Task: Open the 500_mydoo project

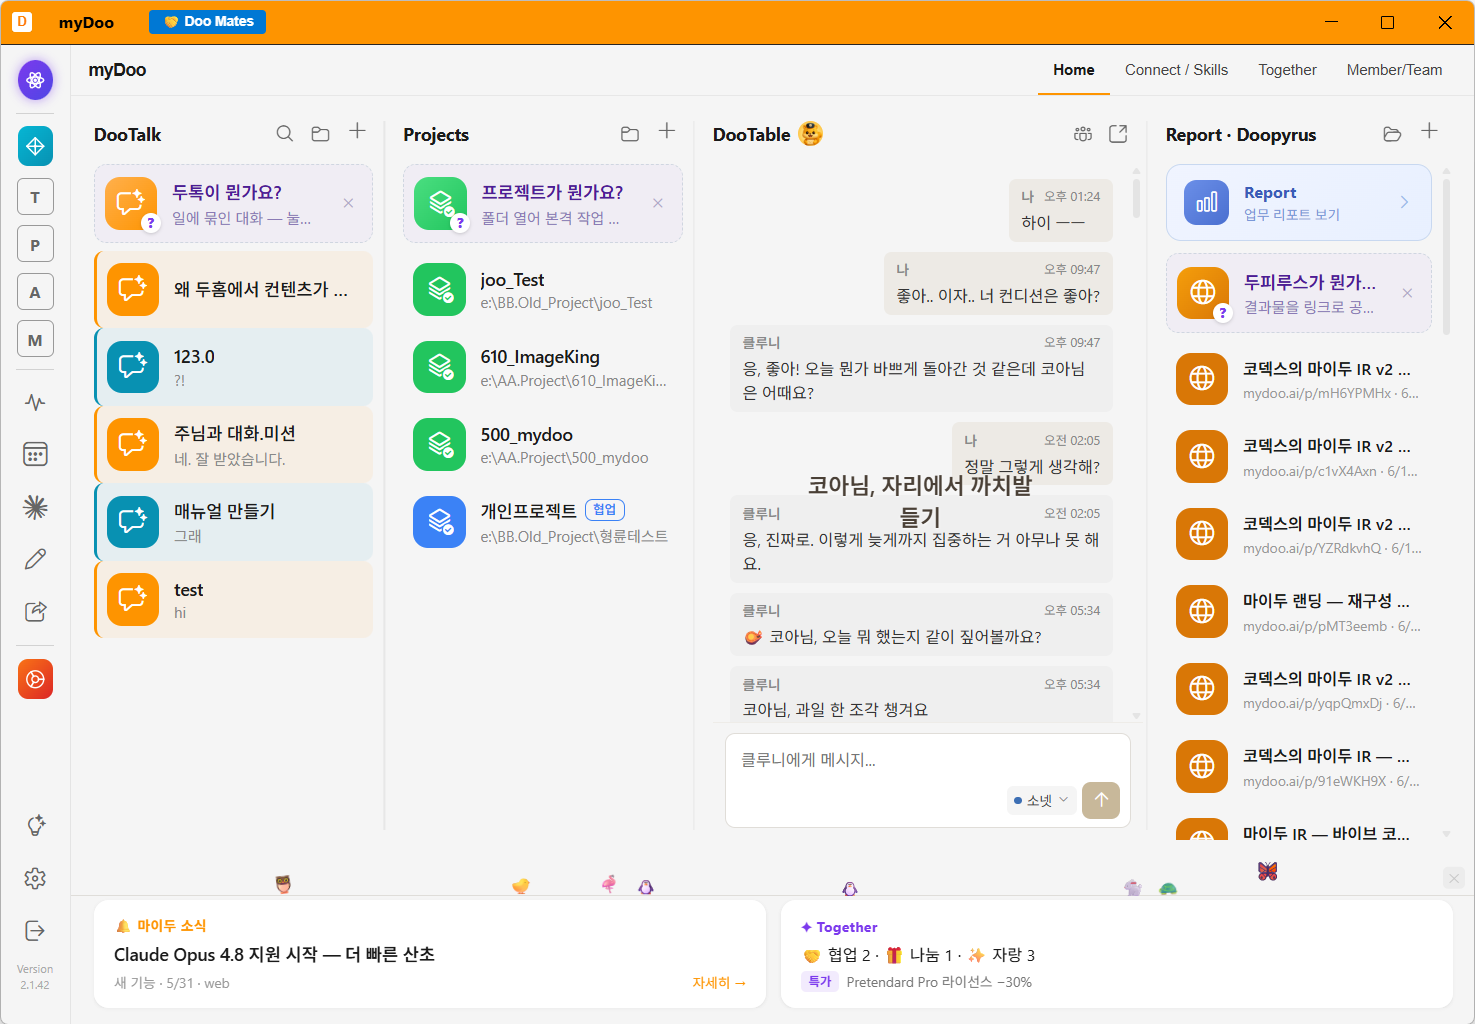Action: [543, 445]
